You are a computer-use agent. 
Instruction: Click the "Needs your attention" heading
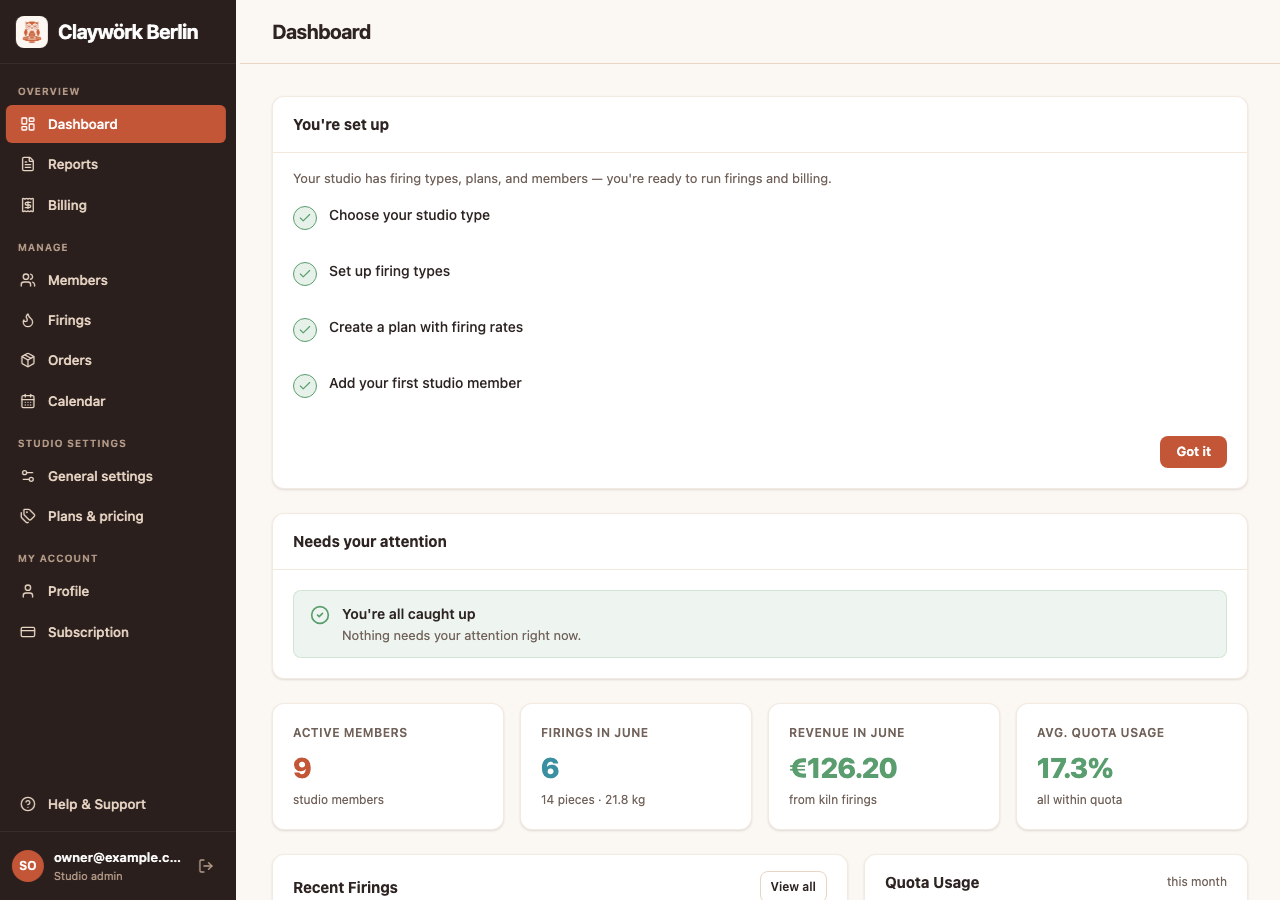[370, 541]
